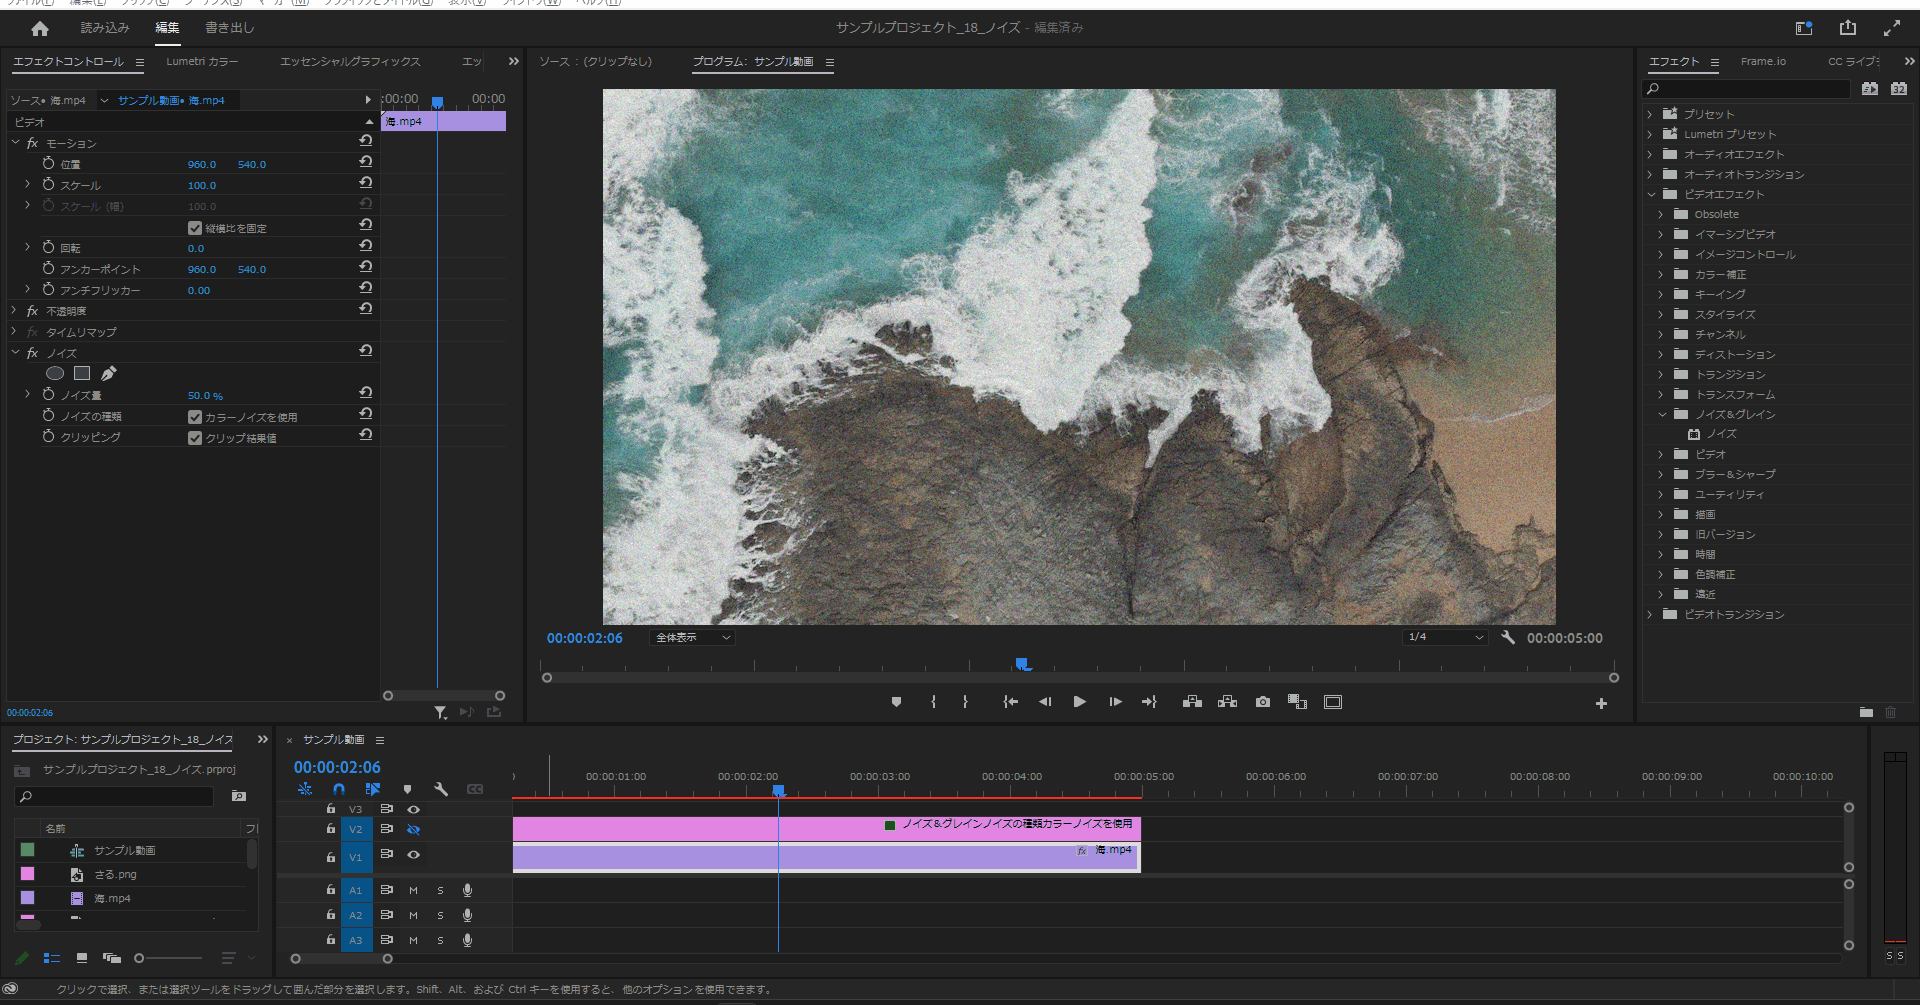This screenshot has width=1920, height=1005.
Task: Reset the ノイズ量 parameter
Action: pyautogui.click(x=366, y=393)
